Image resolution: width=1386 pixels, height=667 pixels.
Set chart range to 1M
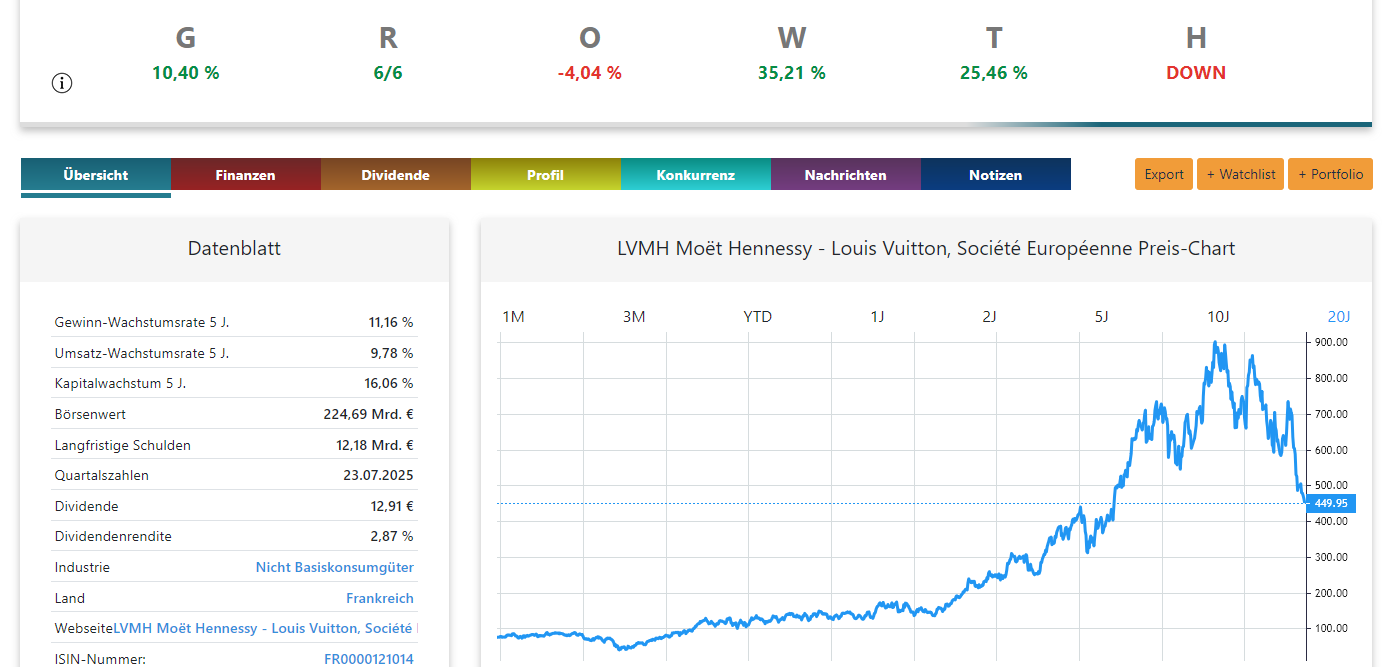[x=513, y=317]
